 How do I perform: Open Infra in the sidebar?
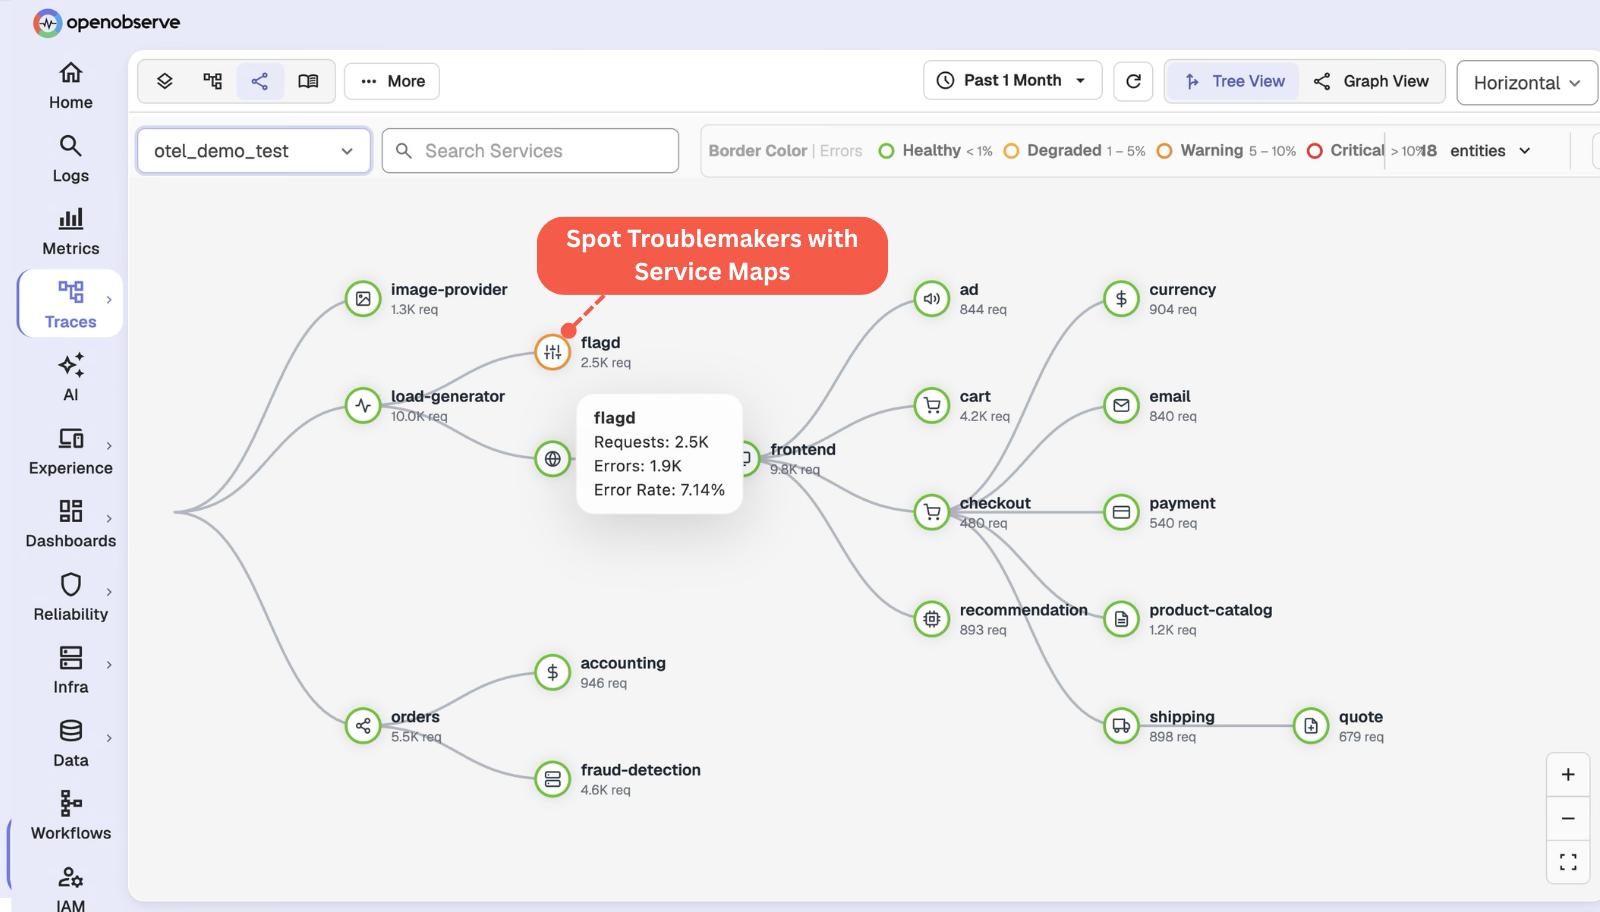coord(70,670)
